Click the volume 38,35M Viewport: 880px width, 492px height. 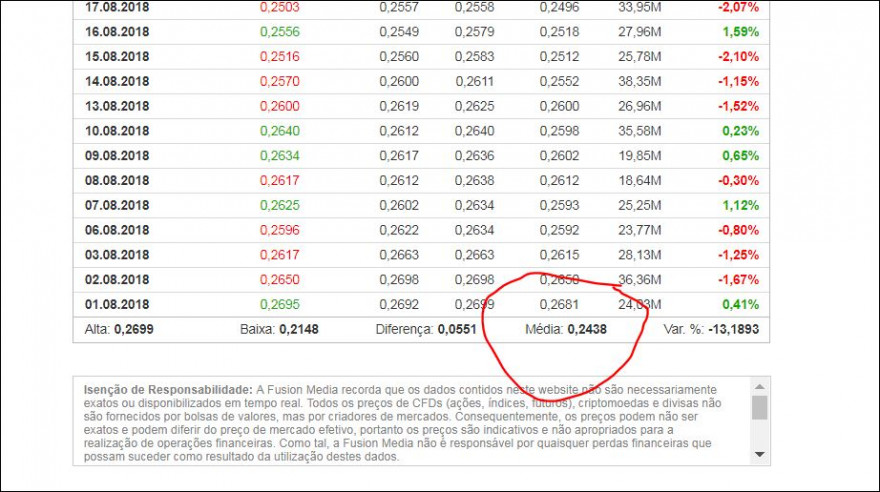pyautogui.click(x=640, y=81)
